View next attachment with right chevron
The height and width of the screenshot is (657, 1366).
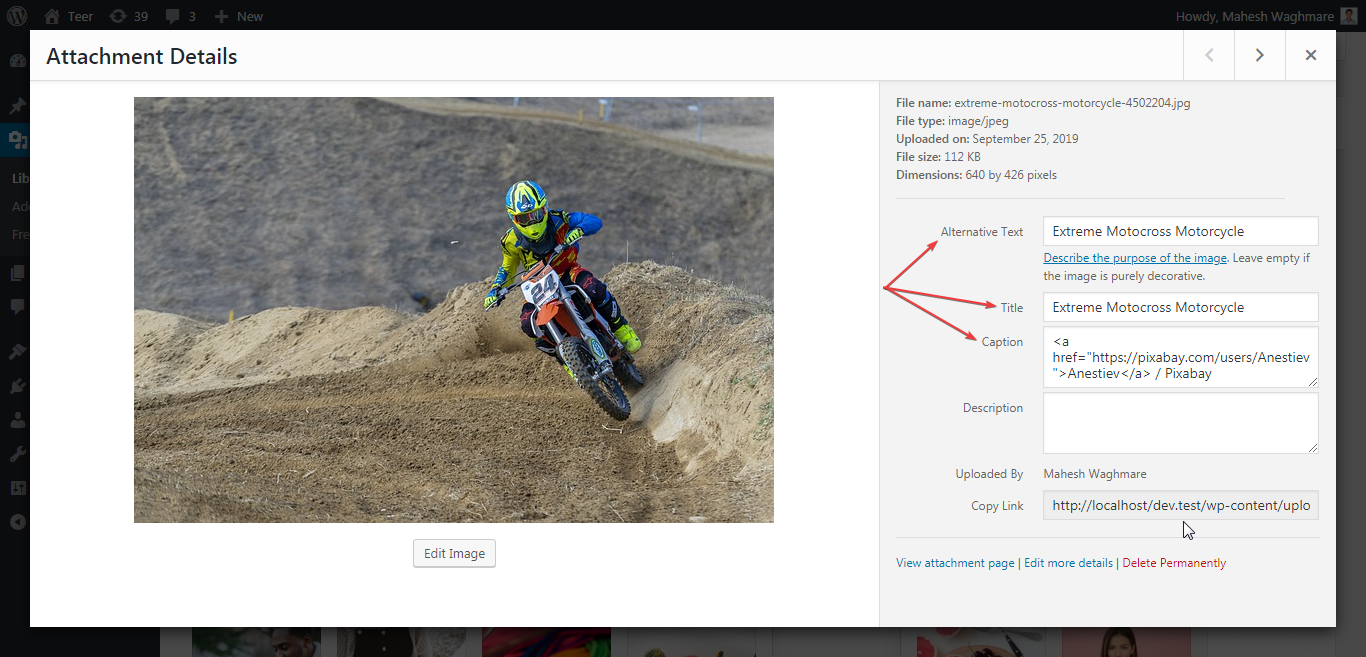(1259, 55)
